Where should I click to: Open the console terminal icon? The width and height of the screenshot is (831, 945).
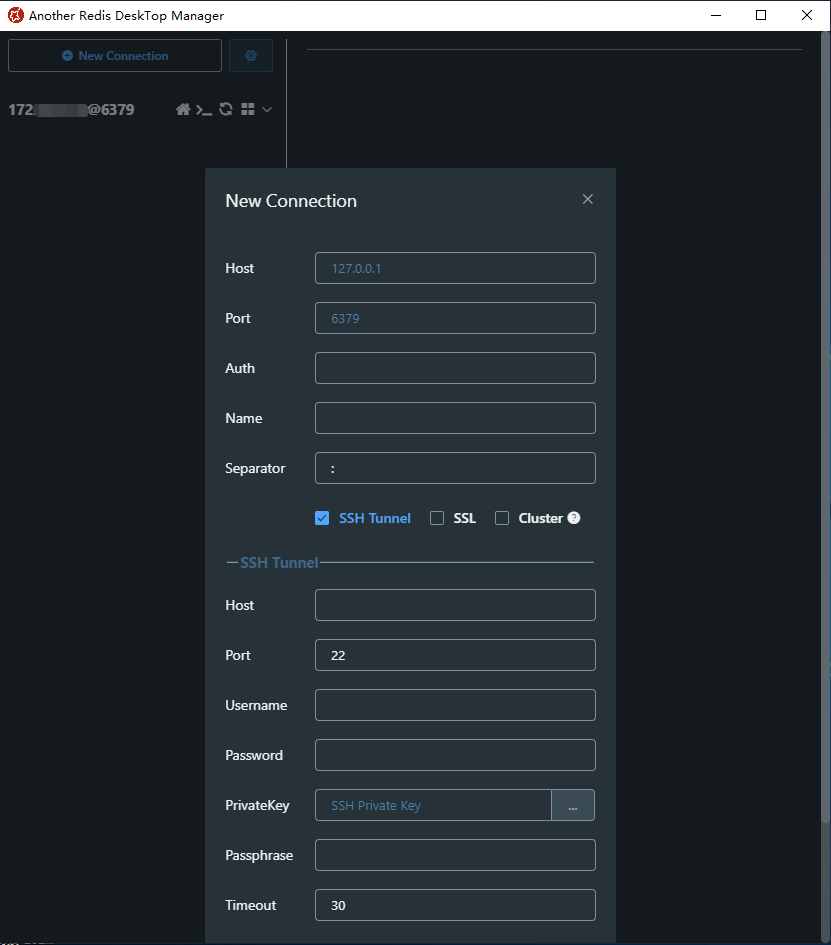pos(204,110)
